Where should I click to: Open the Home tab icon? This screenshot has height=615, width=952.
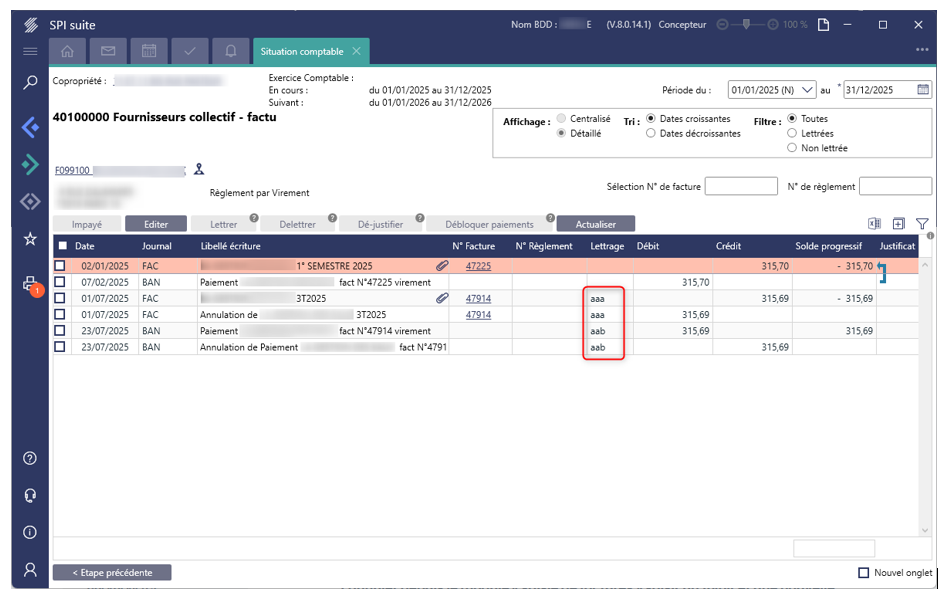pos(68,51)
